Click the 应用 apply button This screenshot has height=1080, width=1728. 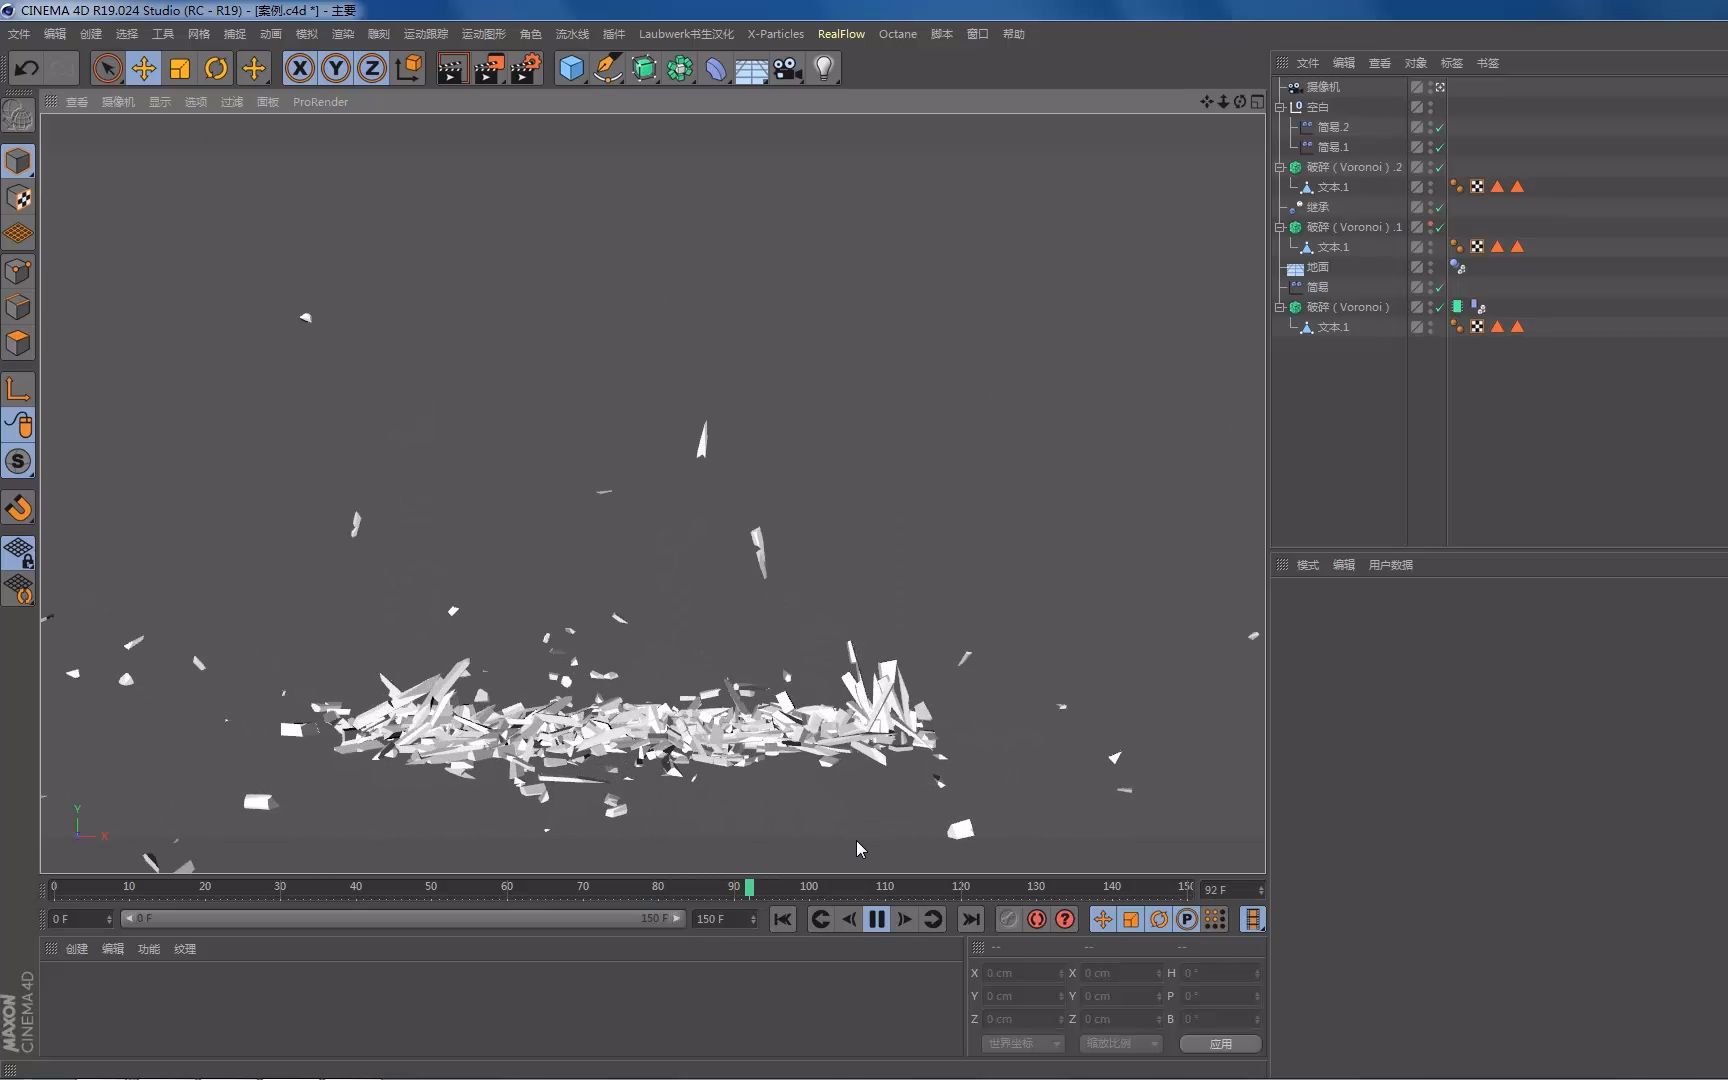(x=1219, y=1043)
